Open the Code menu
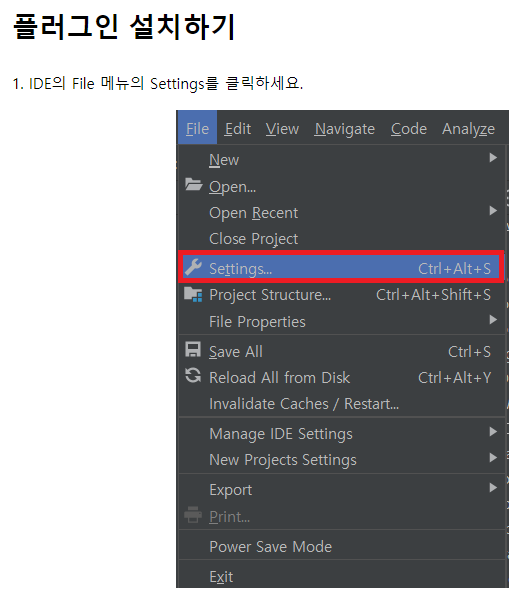The height and width of the screenshot is (601, 527). pos(409,128)
